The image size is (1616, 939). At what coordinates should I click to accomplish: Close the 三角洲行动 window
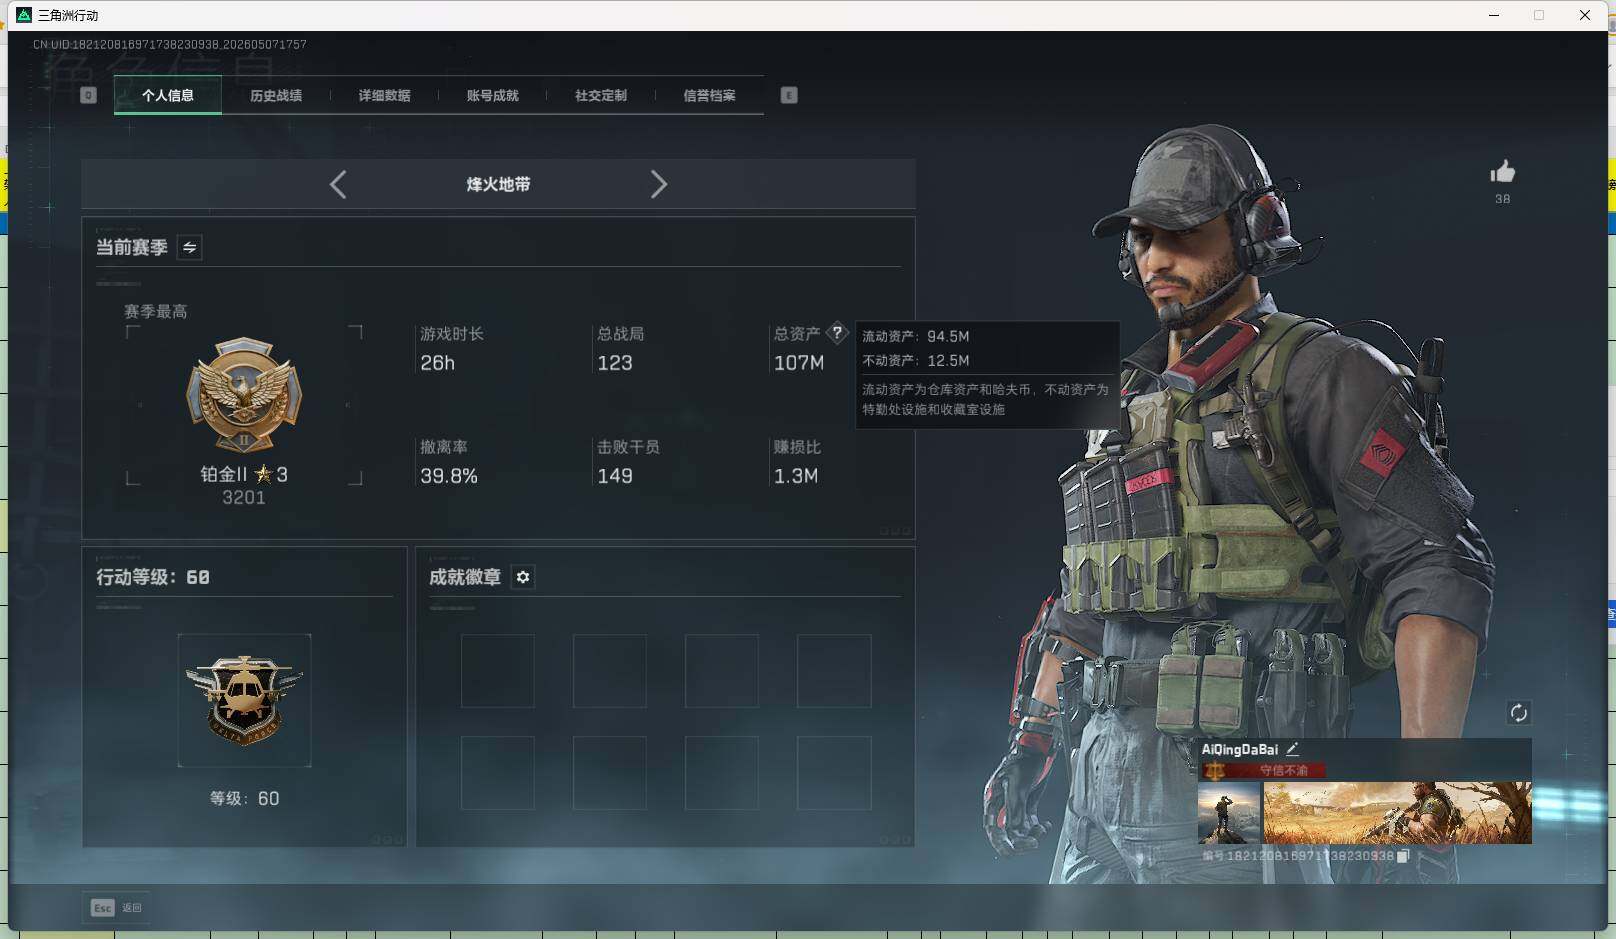1585,15
